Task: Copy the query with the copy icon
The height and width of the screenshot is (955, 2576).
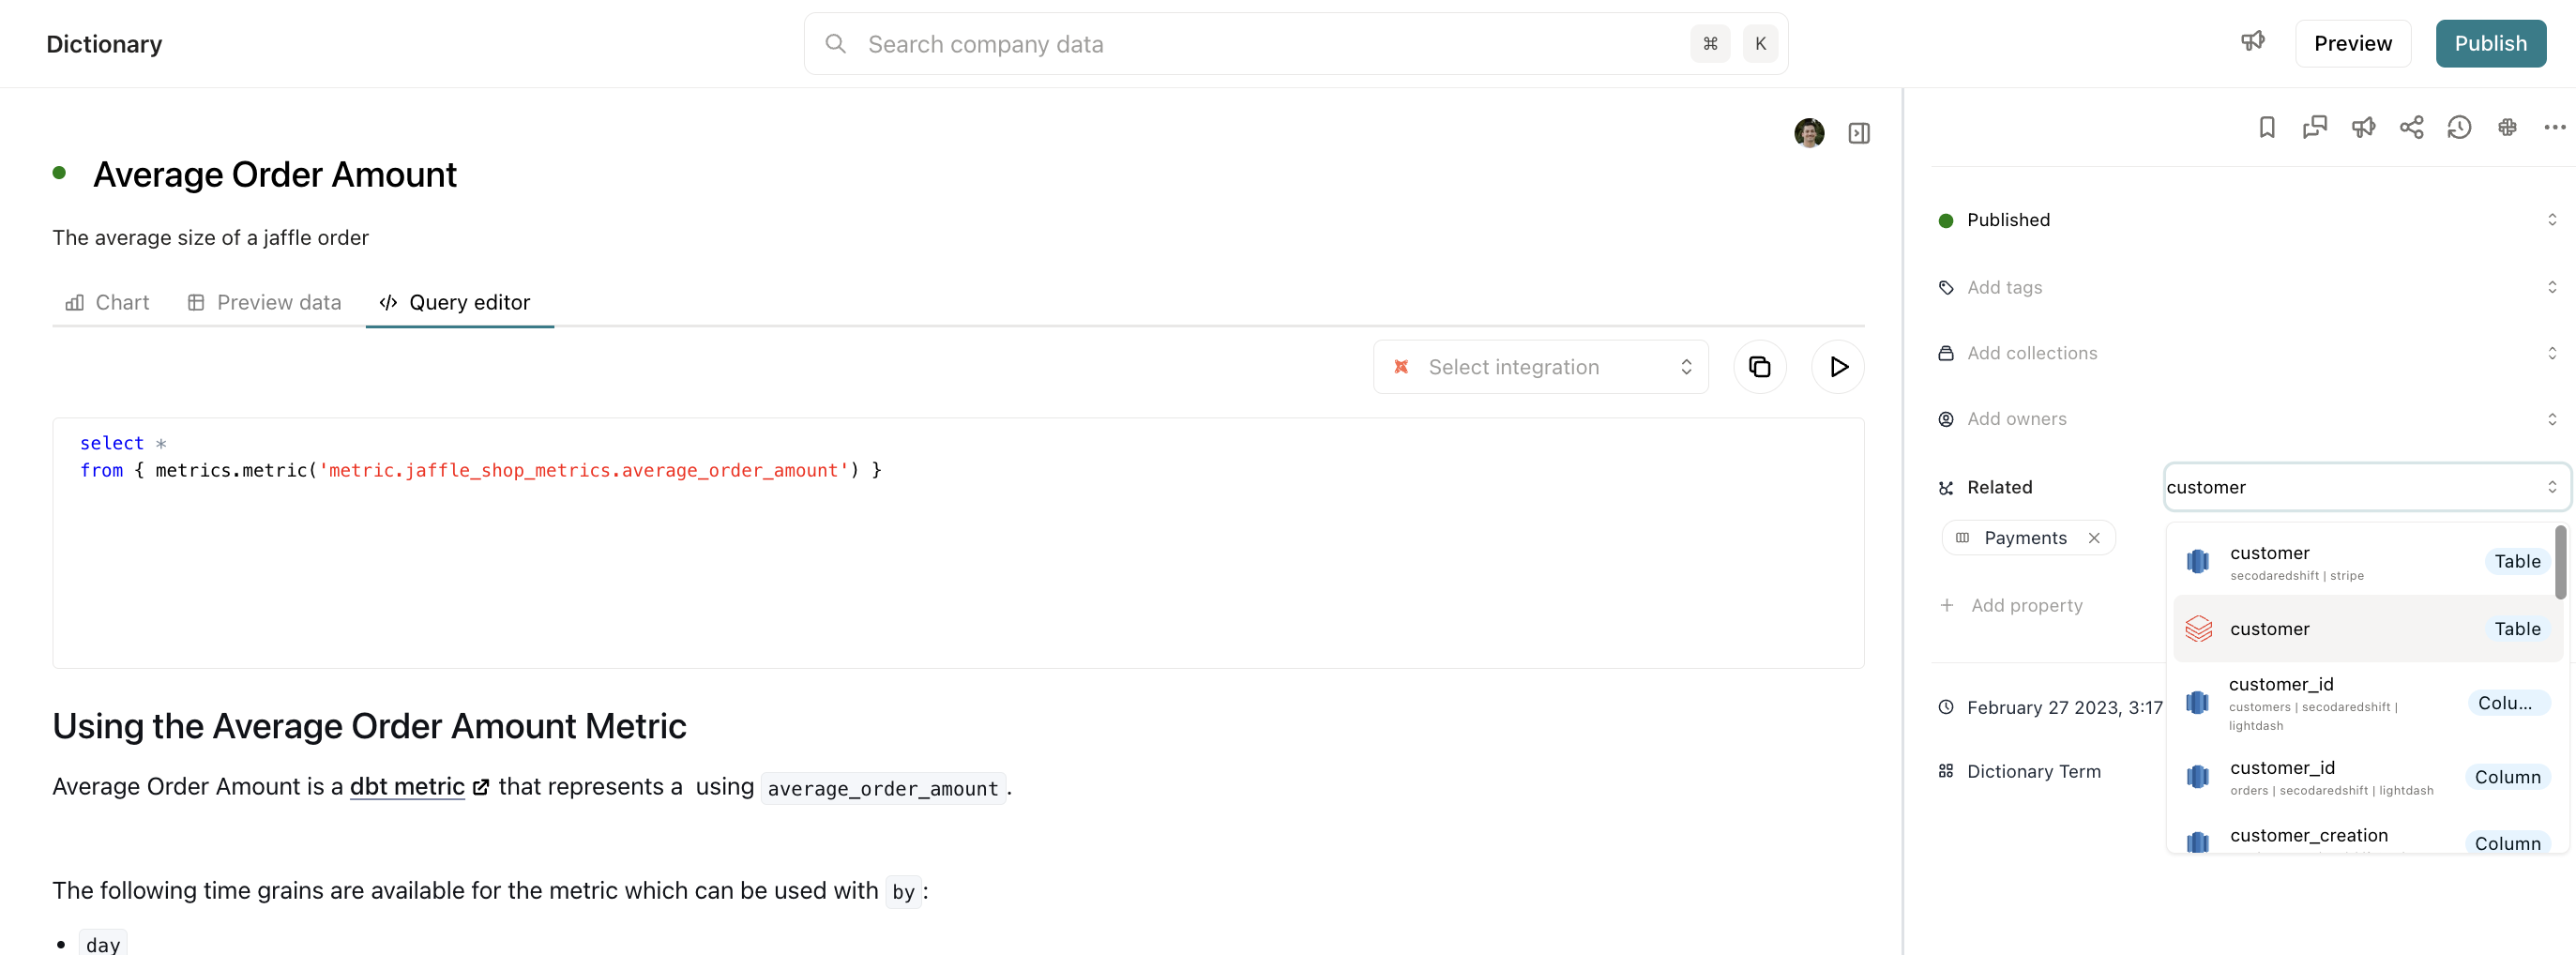Action: [1759, 367]
